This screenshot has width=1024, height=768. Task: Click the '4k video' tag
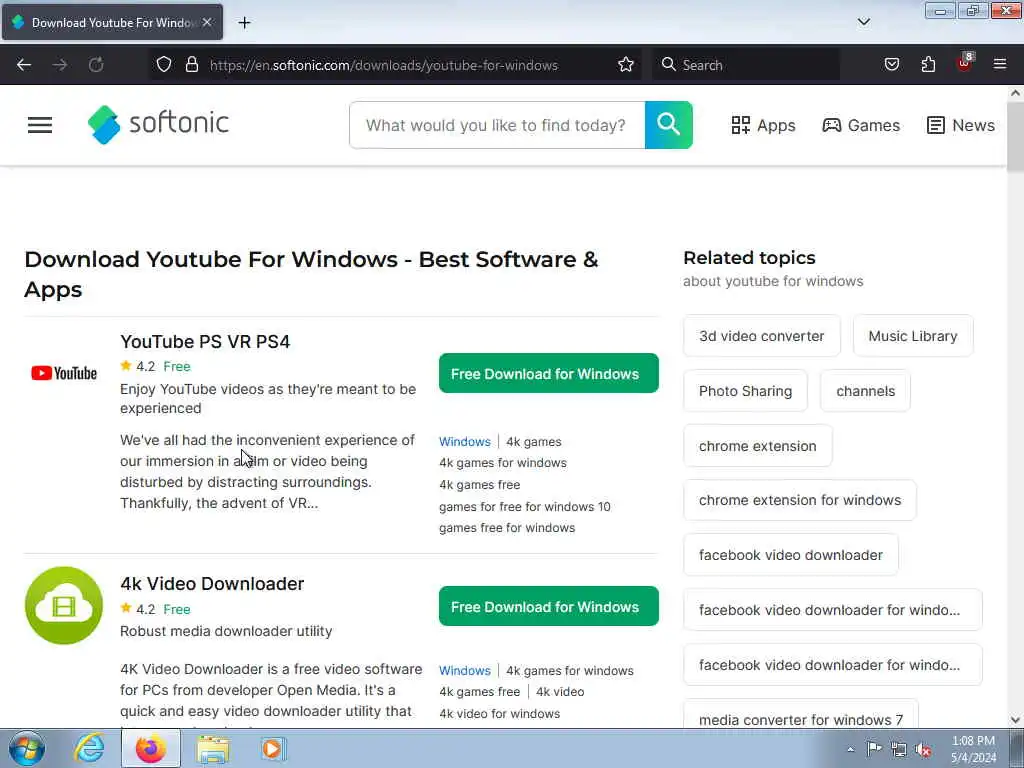point(560,692)
